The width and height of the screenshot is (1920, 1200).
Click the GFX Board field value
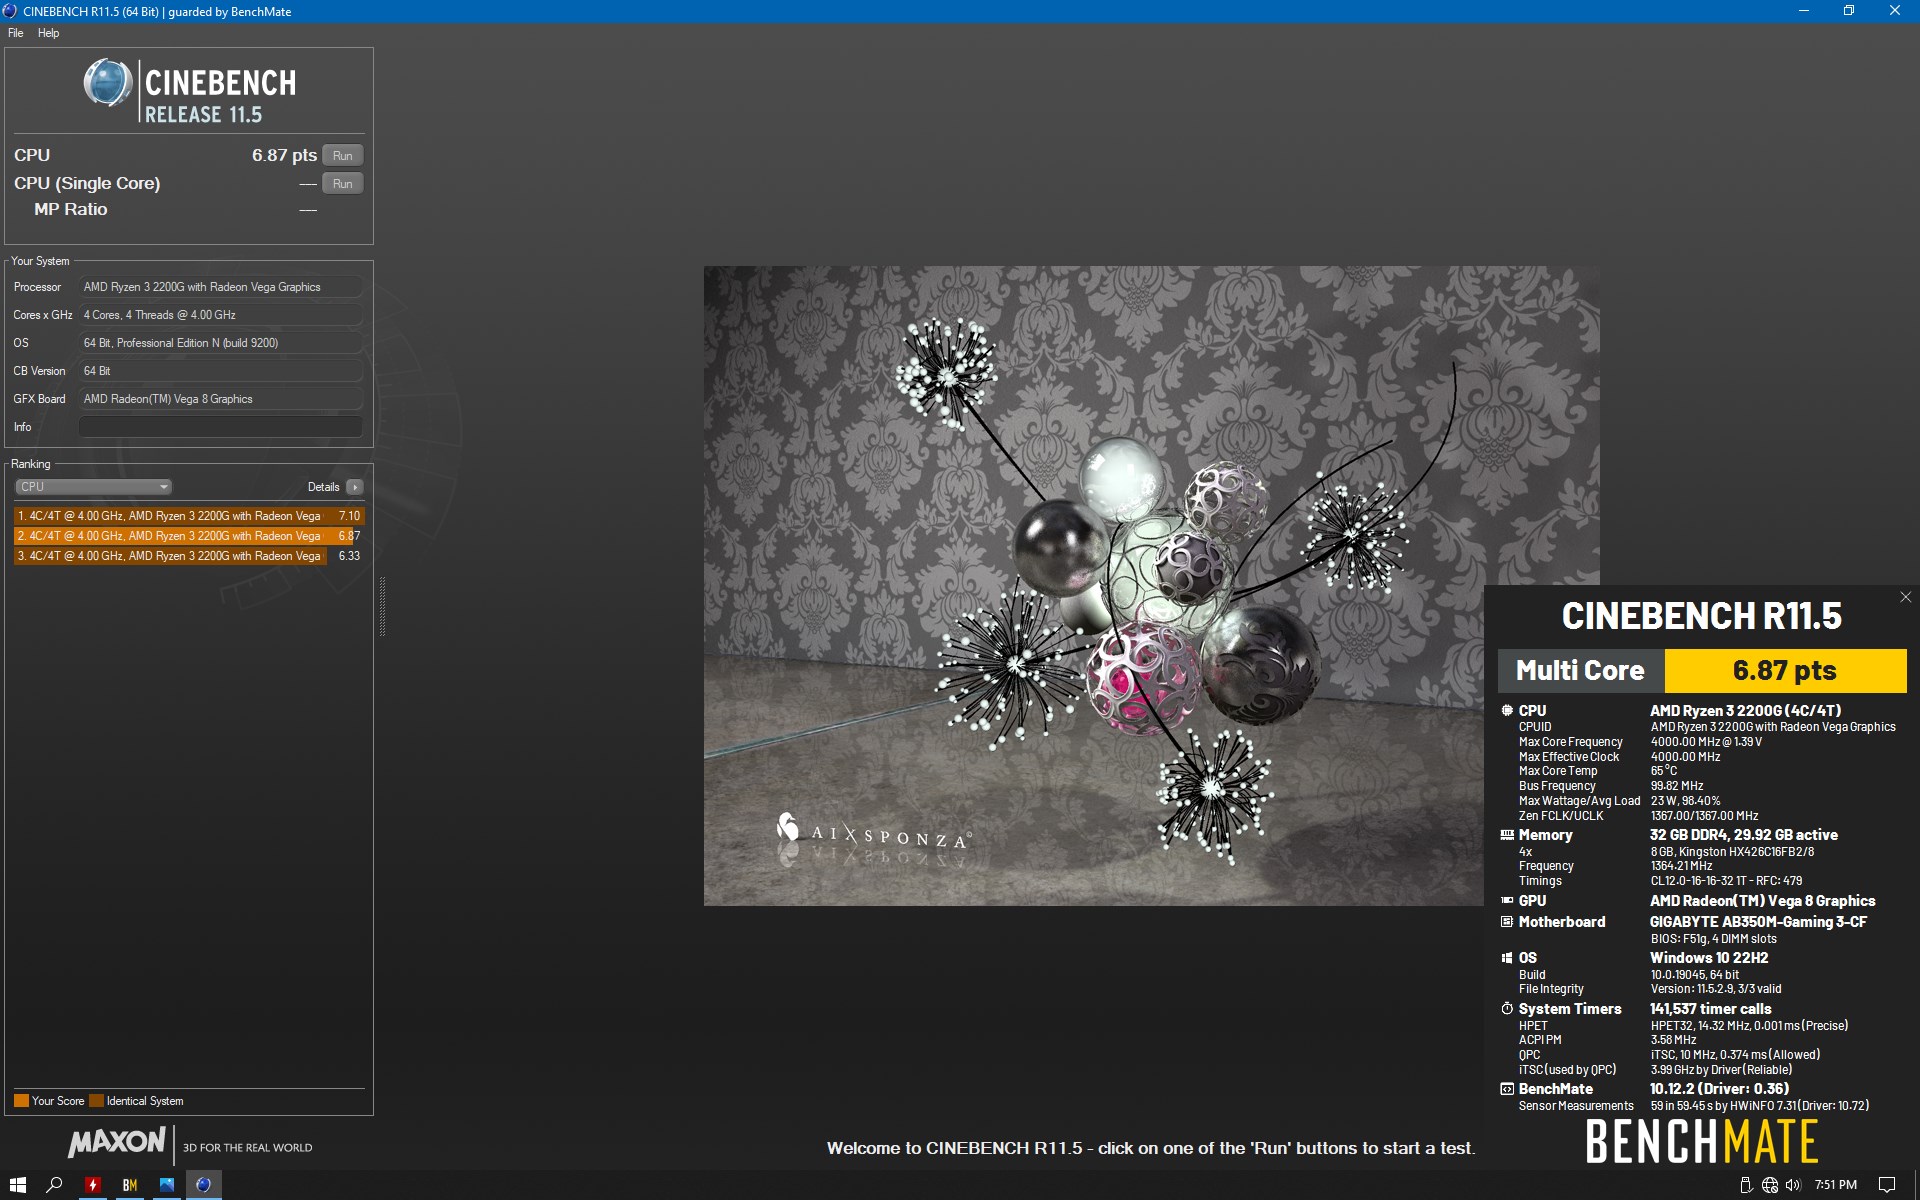[221, 399]
